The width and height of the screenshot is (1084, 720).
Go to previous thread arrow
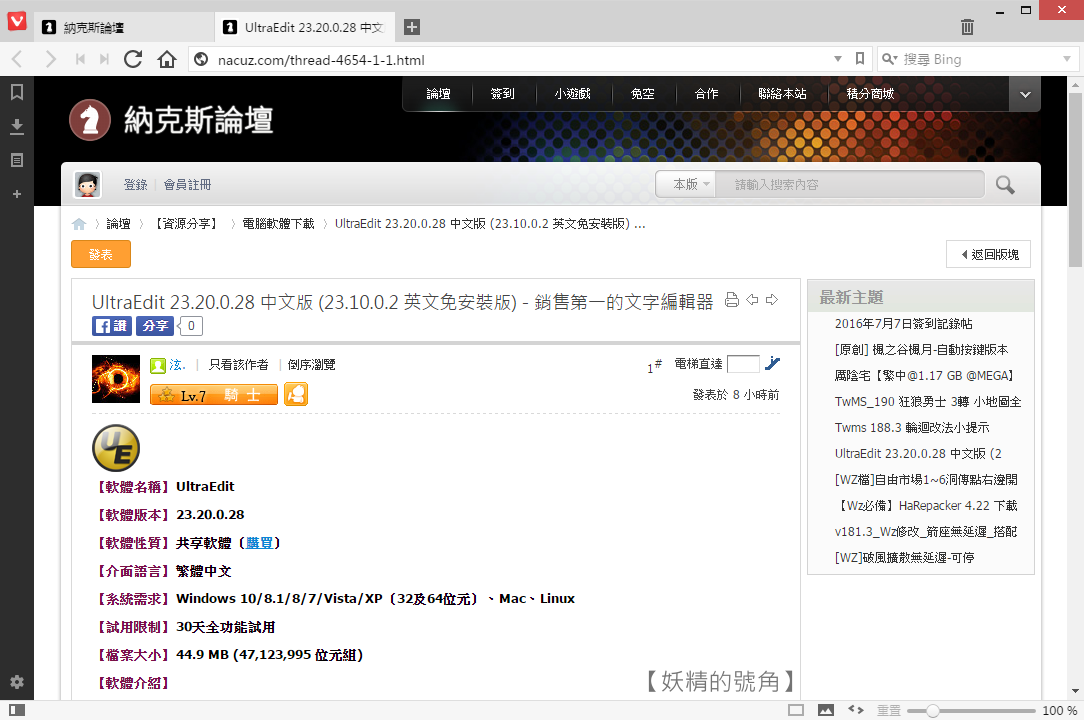pyautogui.click(x=752, y=300)
